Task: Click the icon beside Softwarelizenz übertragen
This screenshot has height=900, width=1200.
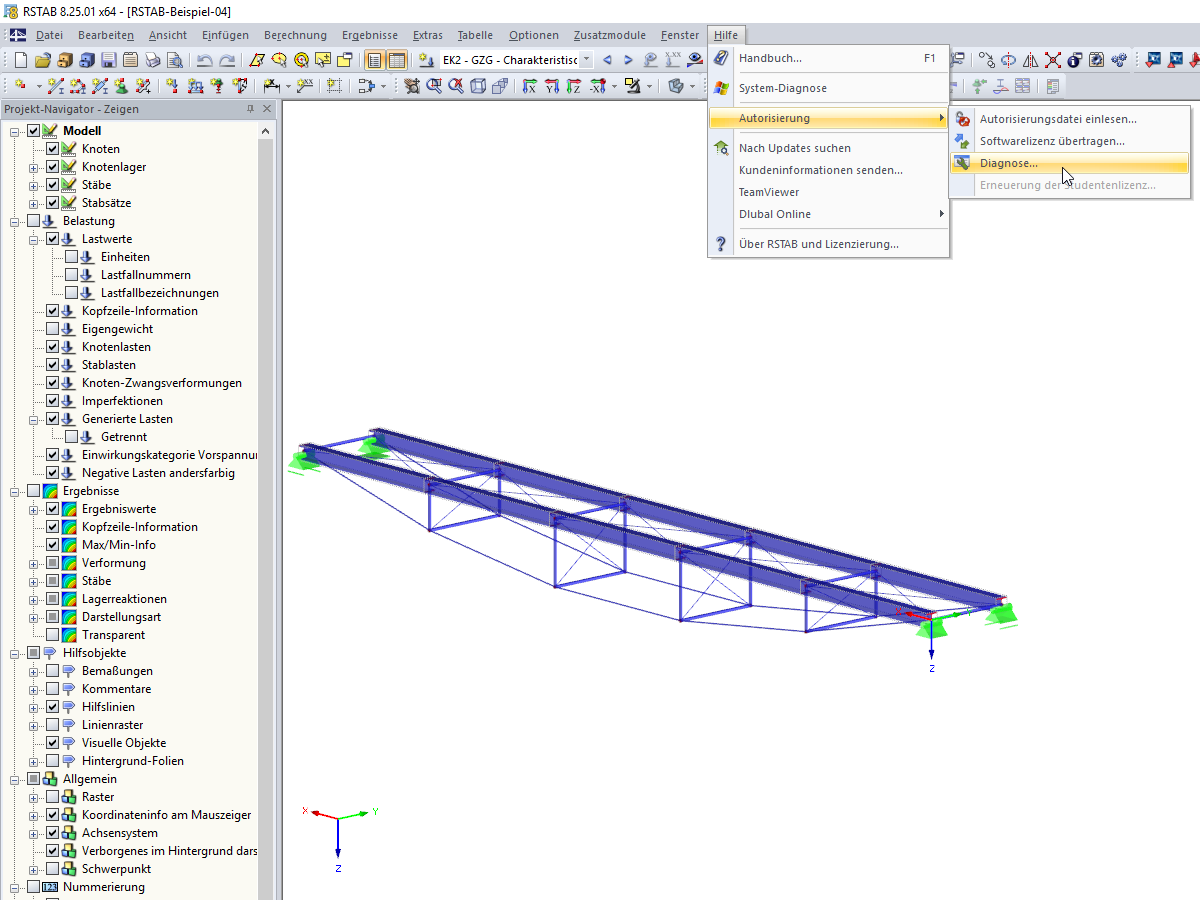Action: click(x=962, y=141)
